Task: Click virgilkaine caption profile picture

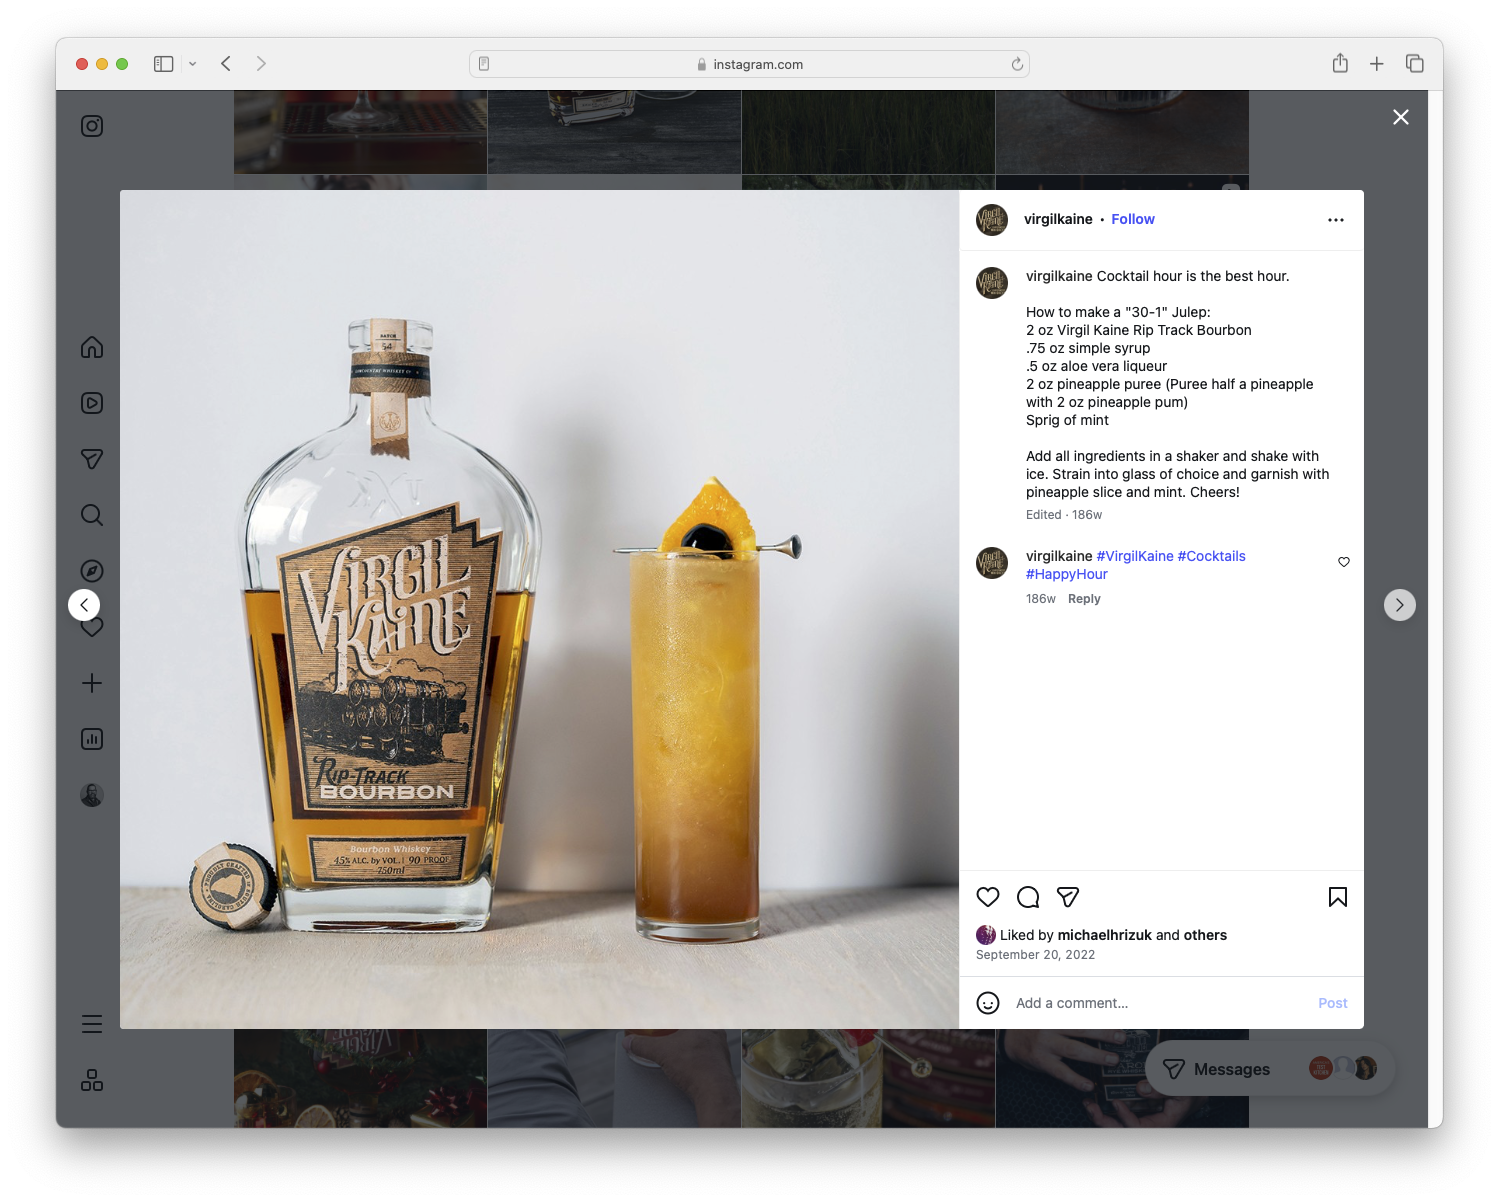Action: [992, 283]
